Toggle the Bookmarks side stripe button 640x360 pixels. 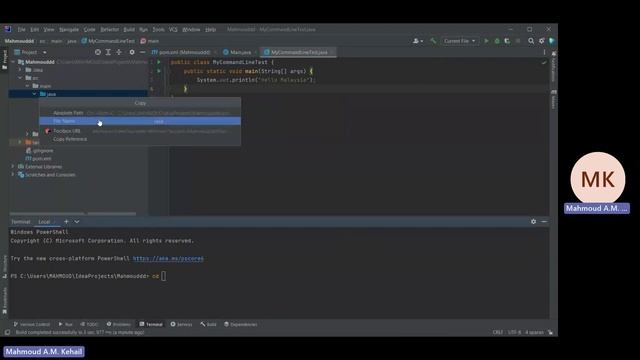(x=5, y=300)
